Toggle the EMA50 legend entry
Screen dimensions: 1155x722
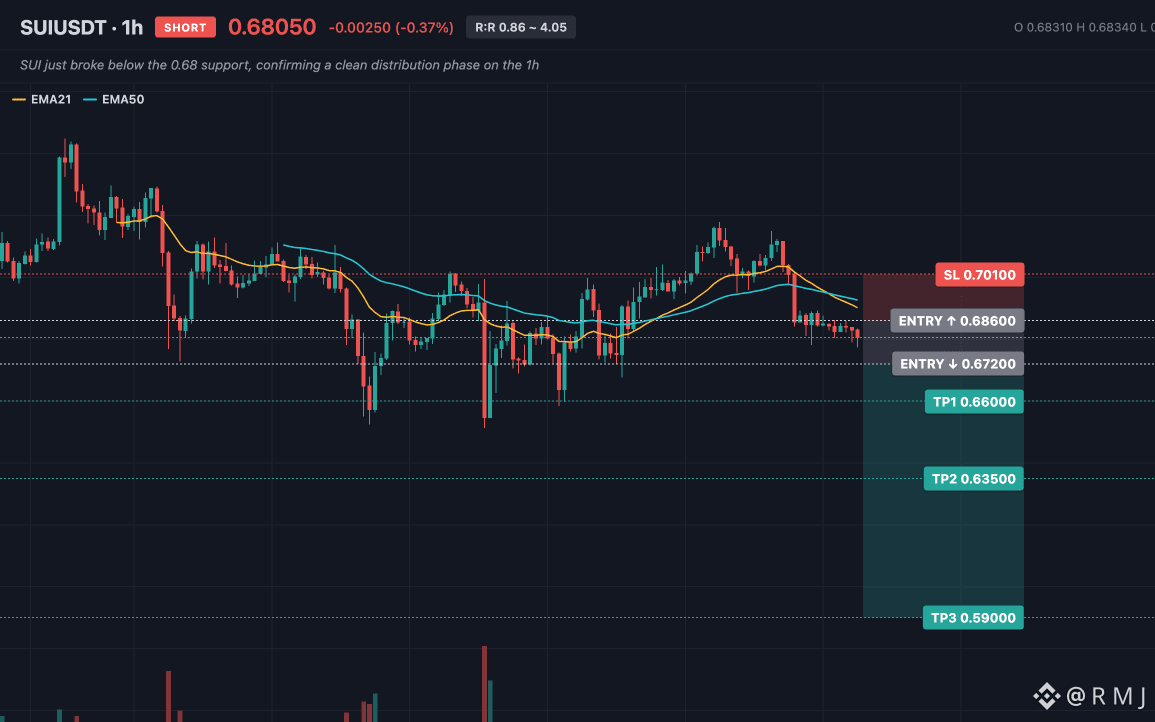click(113, 99)
